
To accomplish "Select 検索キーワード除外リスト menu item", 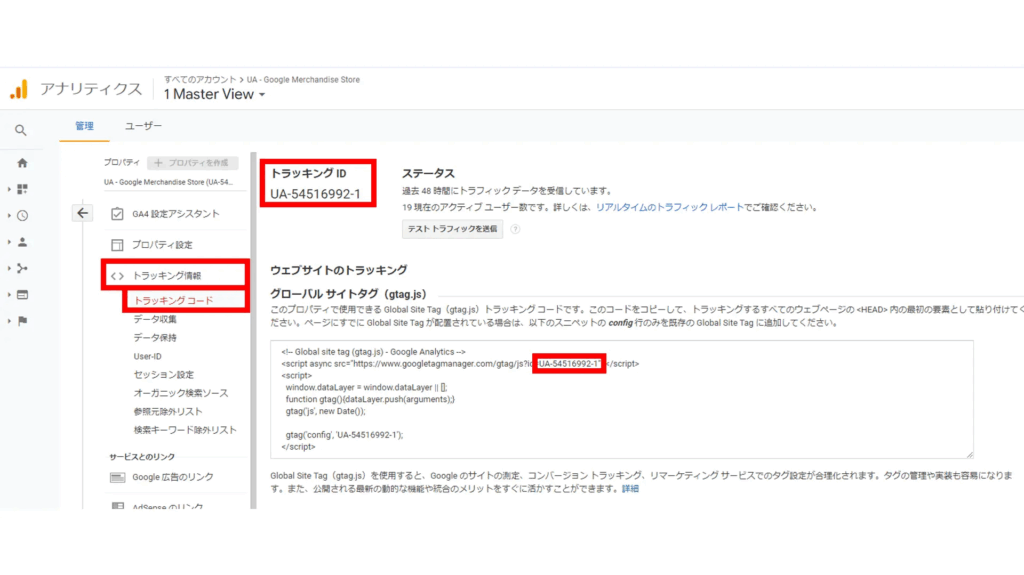I will 185,430.
